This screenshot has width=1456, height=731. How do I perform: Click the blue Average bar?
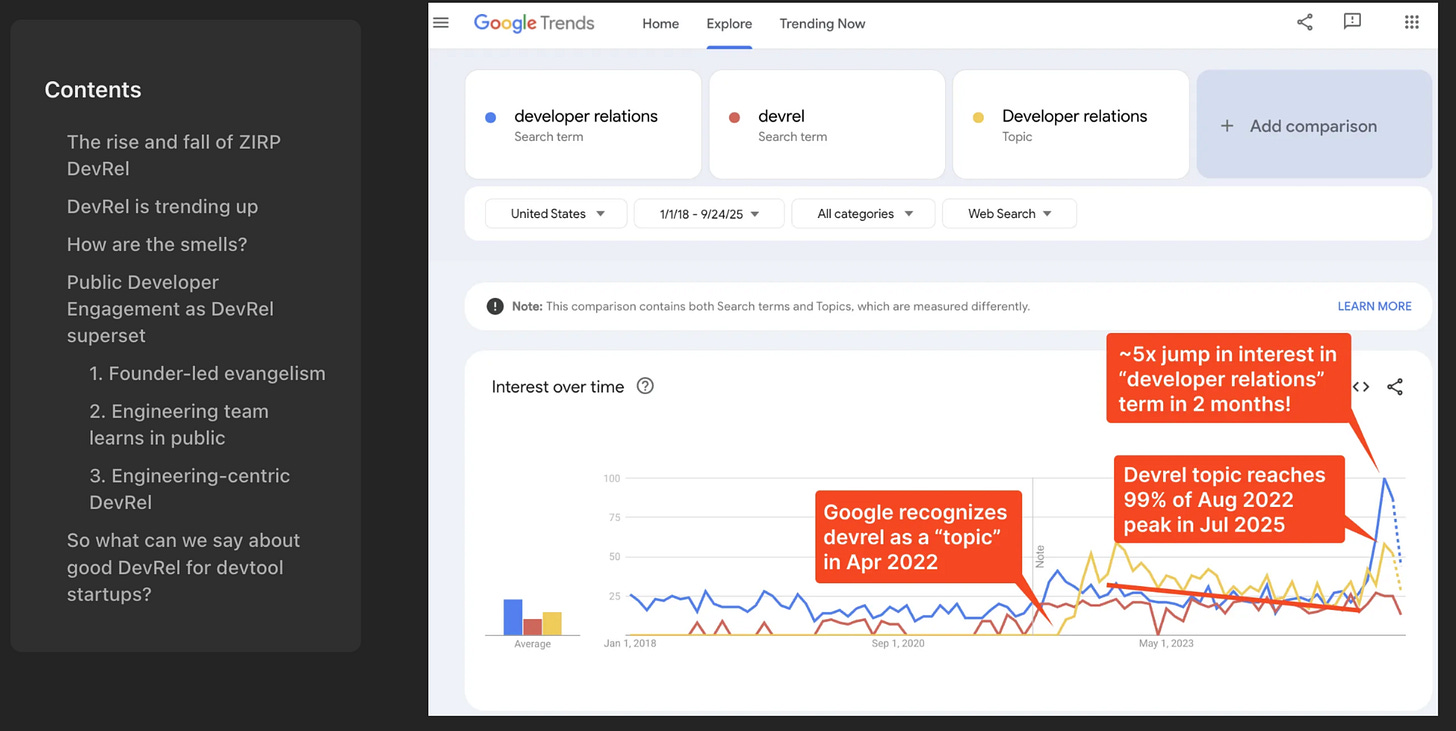pyautogui.click(x=513, y=617)
